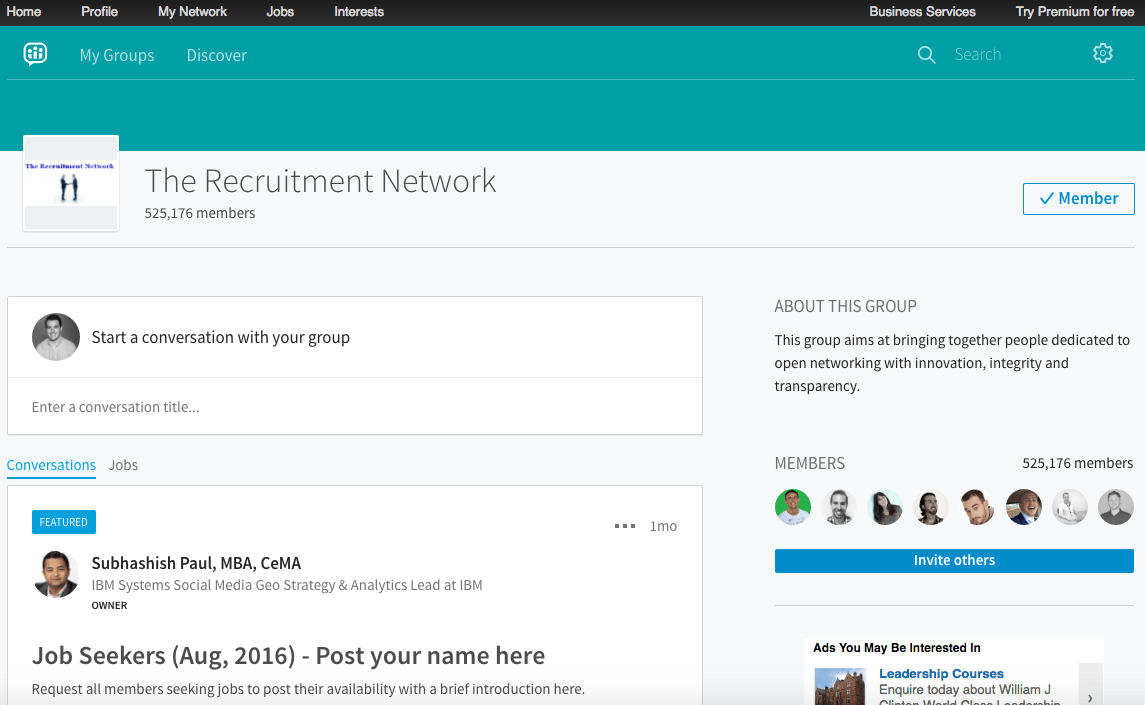The height and width of the screenshot is (705, 1145).
Task: Open Business Services menu
Action: [922, 12]
